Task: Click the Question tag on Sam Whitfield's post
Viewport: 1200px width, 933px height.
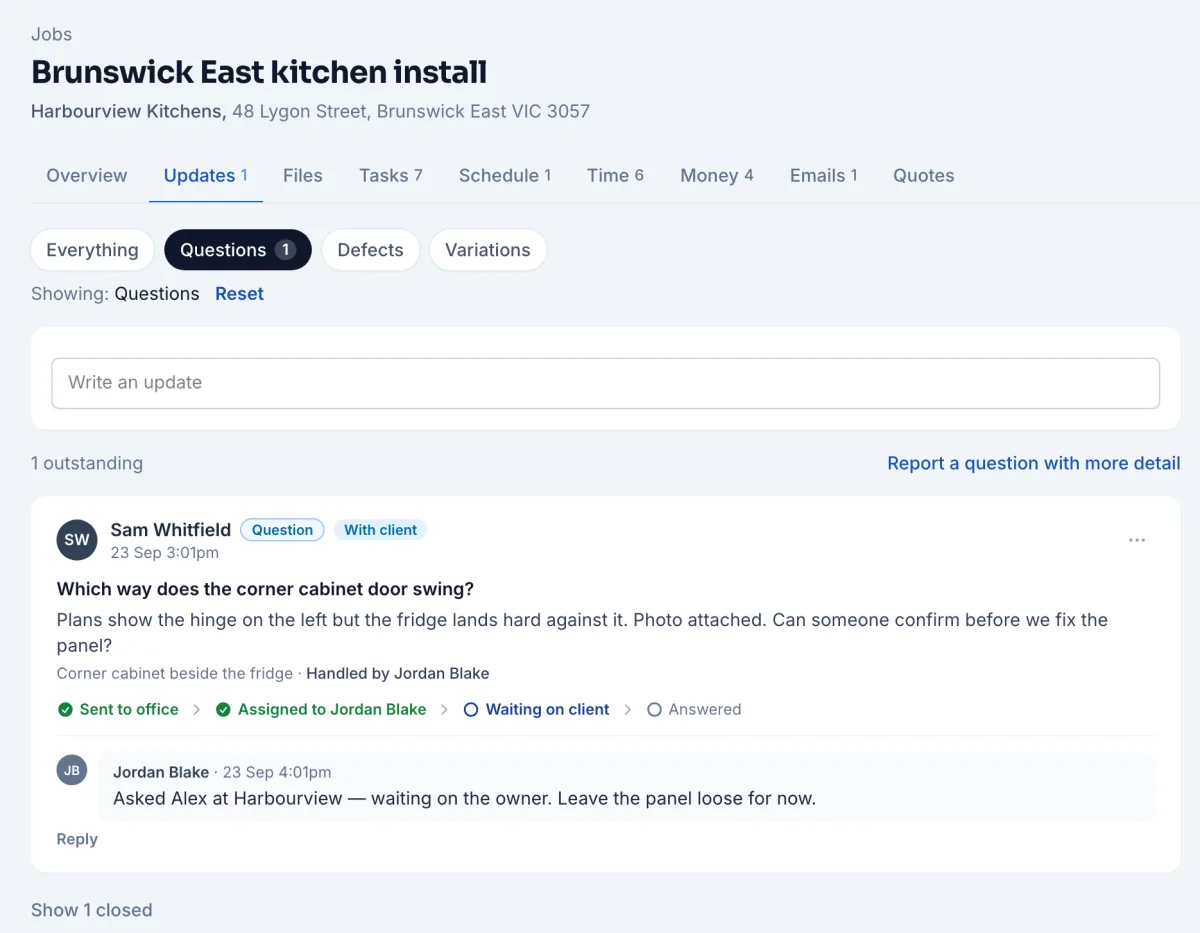Action: pos(283,530)
